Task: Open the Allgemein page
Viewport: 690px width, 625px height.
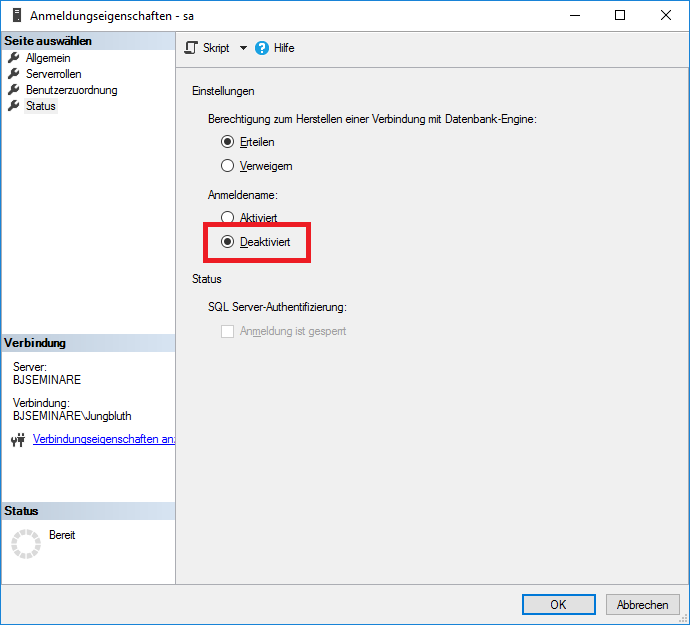Action: pyautogui.click(x=47, y=58)
